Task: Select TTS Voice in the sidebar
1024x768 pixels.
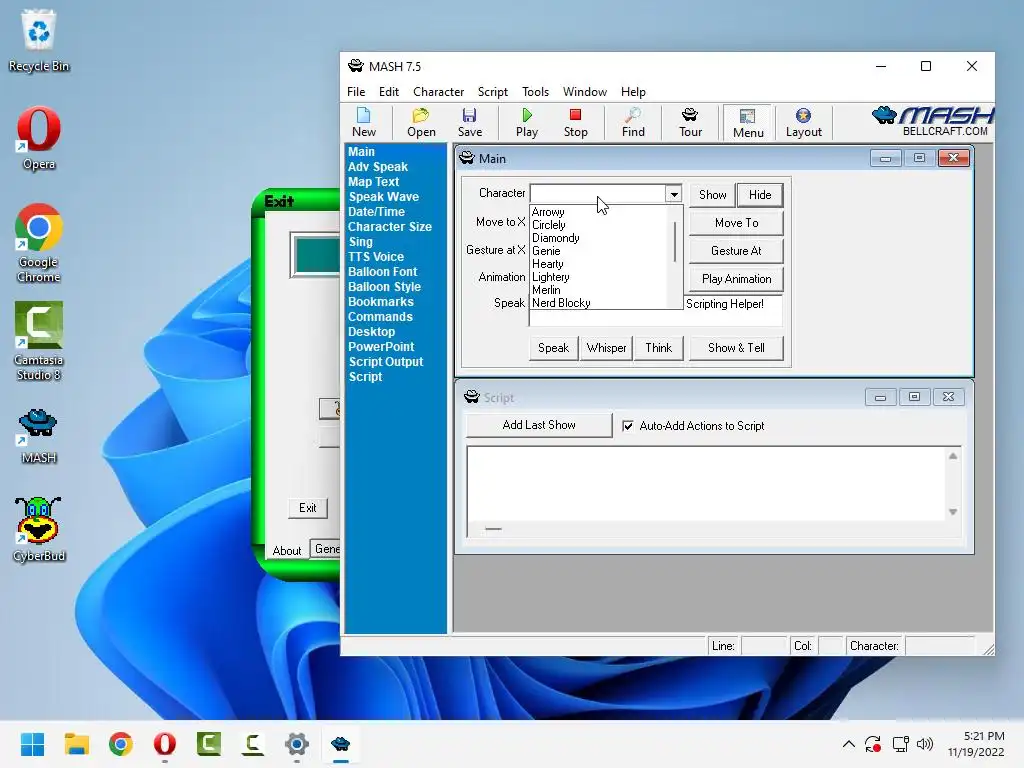Action: 376,257
